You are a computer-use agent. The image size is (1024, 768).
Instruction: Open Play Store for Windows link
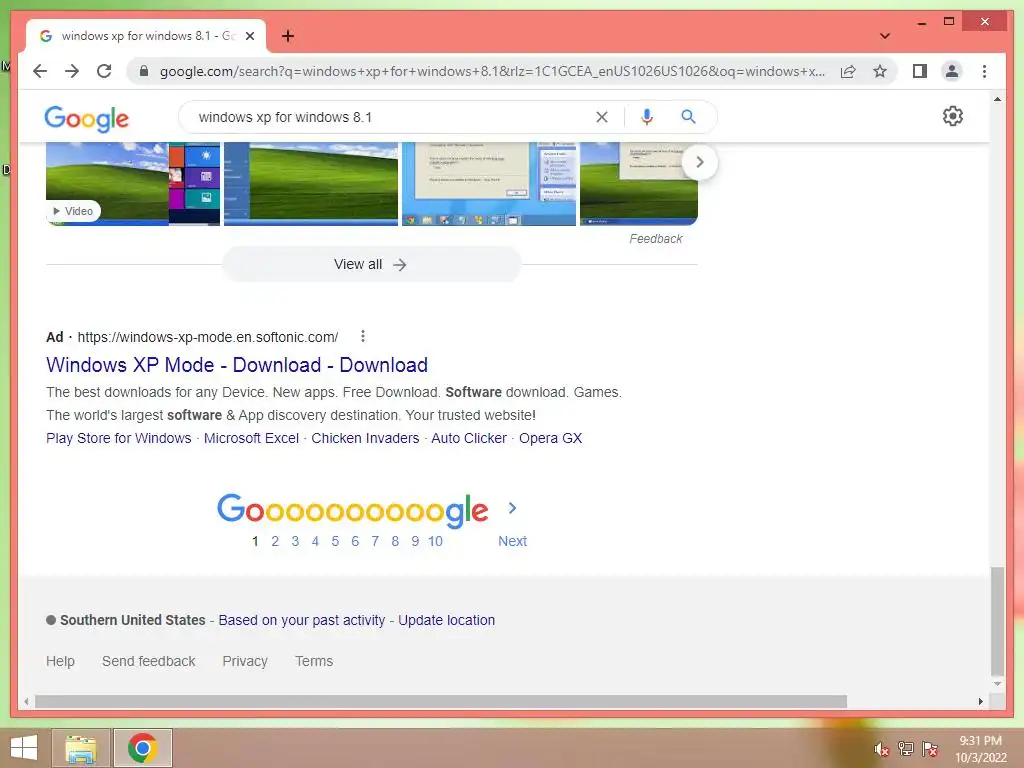[x=118, y=438]
